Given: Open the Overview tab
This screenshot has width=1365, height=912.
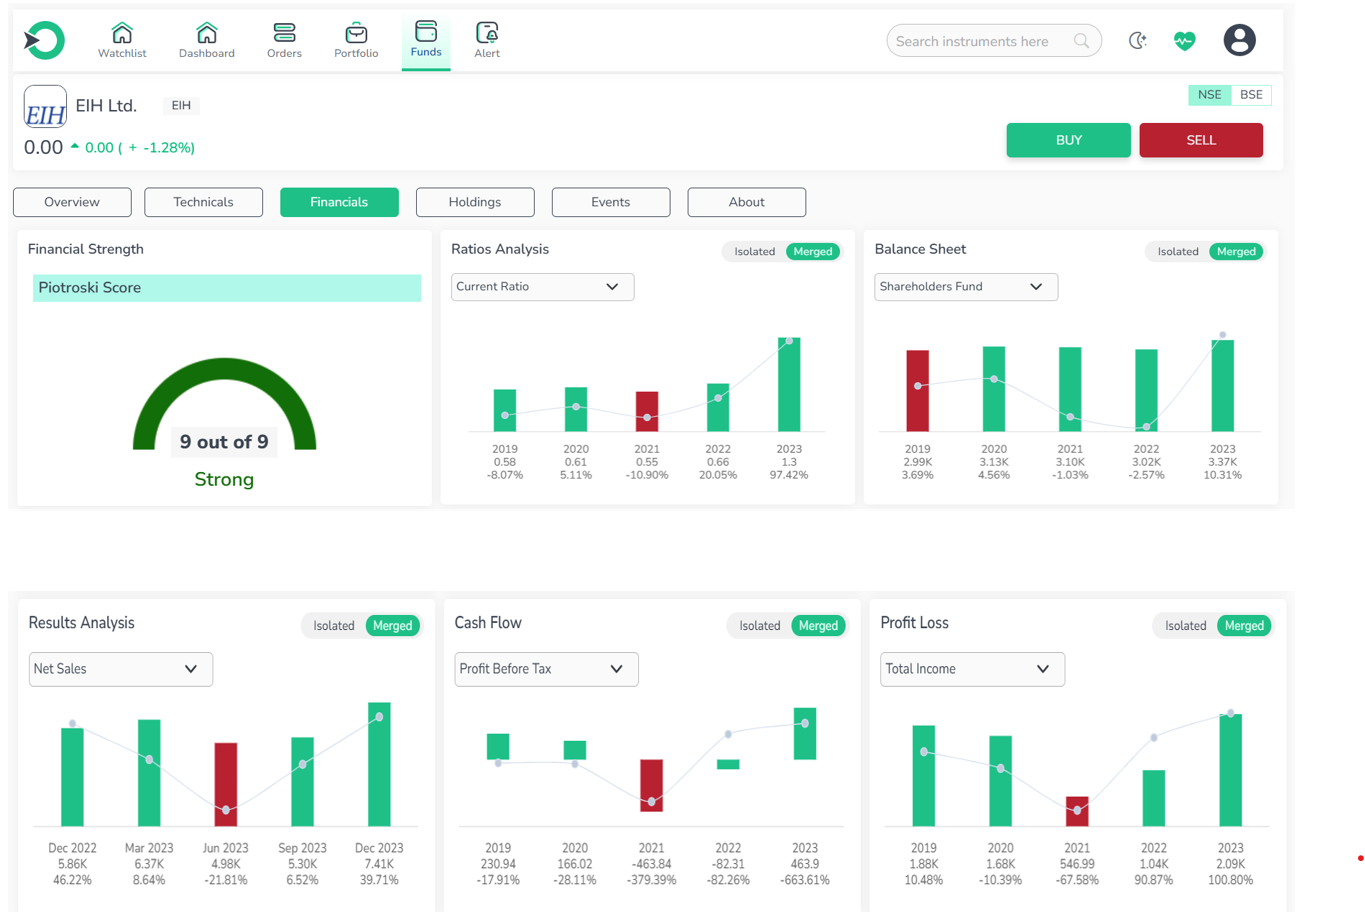Looking at the screenshot, I should click(72, 202).
